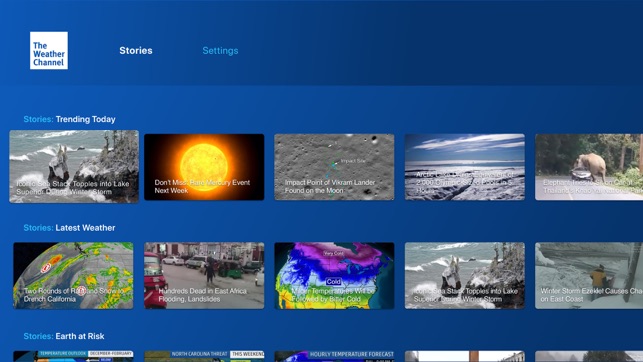Click The Weather Channel logo
This screenshot has height=362, width=643.
[49, 50]
